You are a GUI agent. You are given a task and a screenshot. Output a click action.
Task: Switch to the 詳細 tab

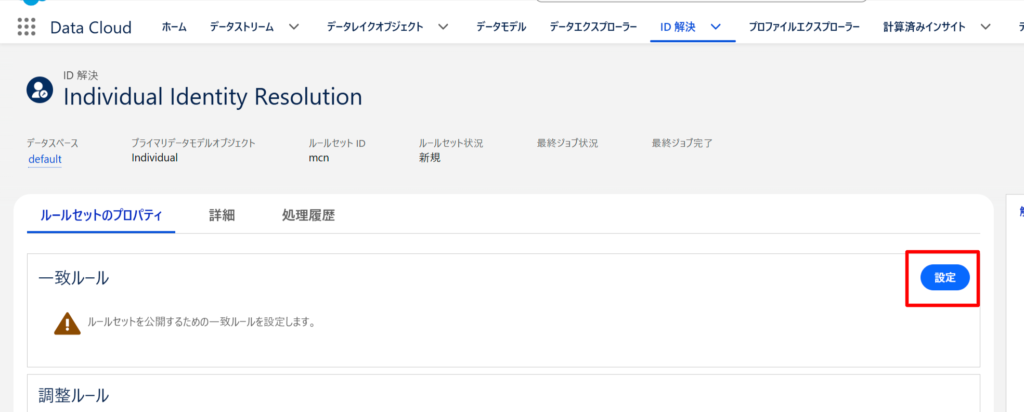coord(222,215)
